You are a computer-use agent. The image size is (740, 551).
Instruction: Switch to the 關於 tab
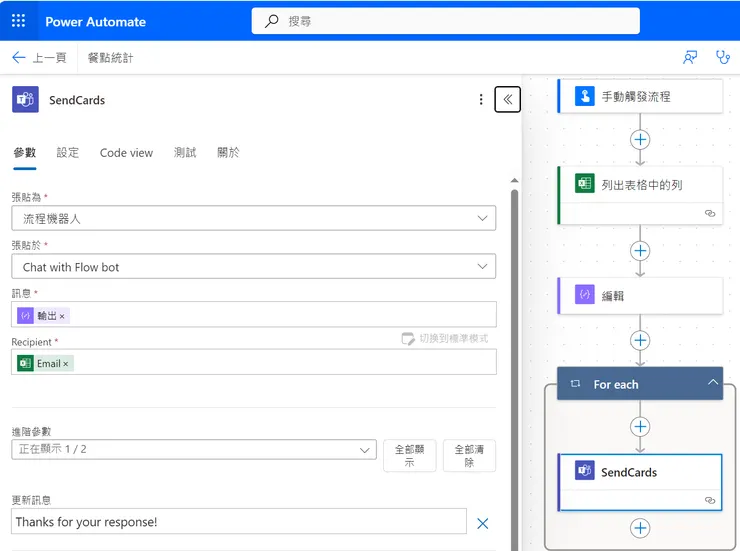click(228, 152)
